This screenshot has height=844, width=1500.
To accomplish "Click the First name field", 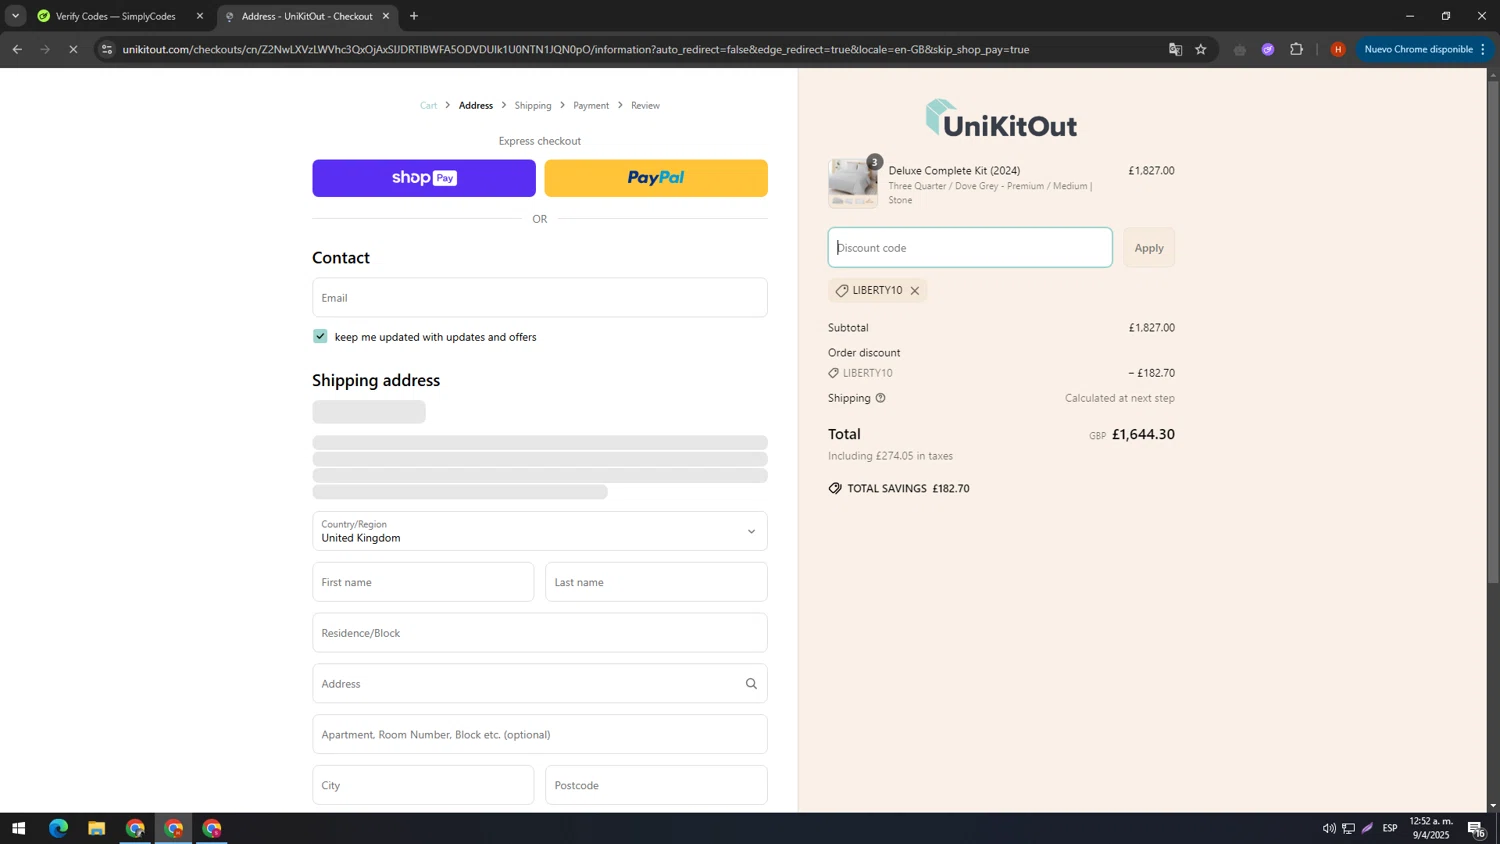I will (x=423, y=582).
